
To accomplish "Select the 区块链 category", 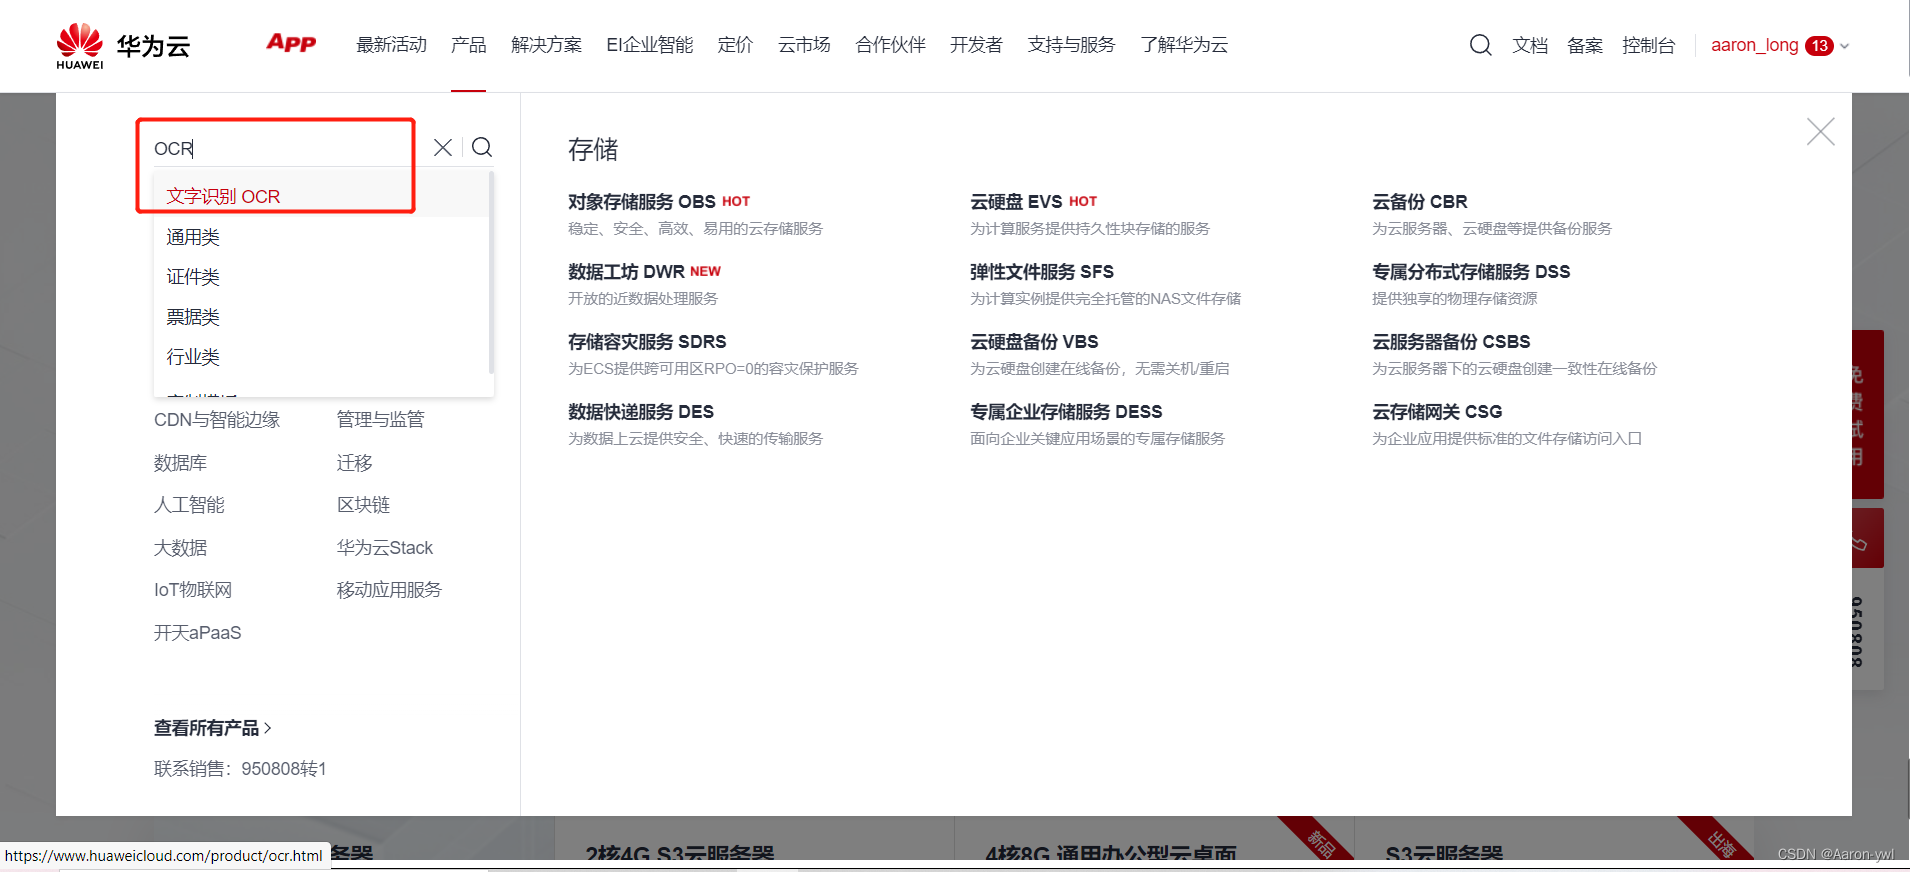I will (364, 505).
